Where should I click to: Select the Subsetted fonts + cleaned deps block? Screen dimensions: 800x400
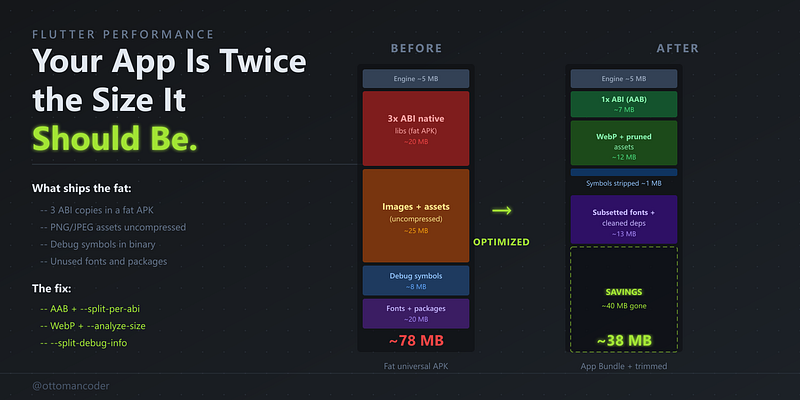pyautogui.click(x=624, y=219)
